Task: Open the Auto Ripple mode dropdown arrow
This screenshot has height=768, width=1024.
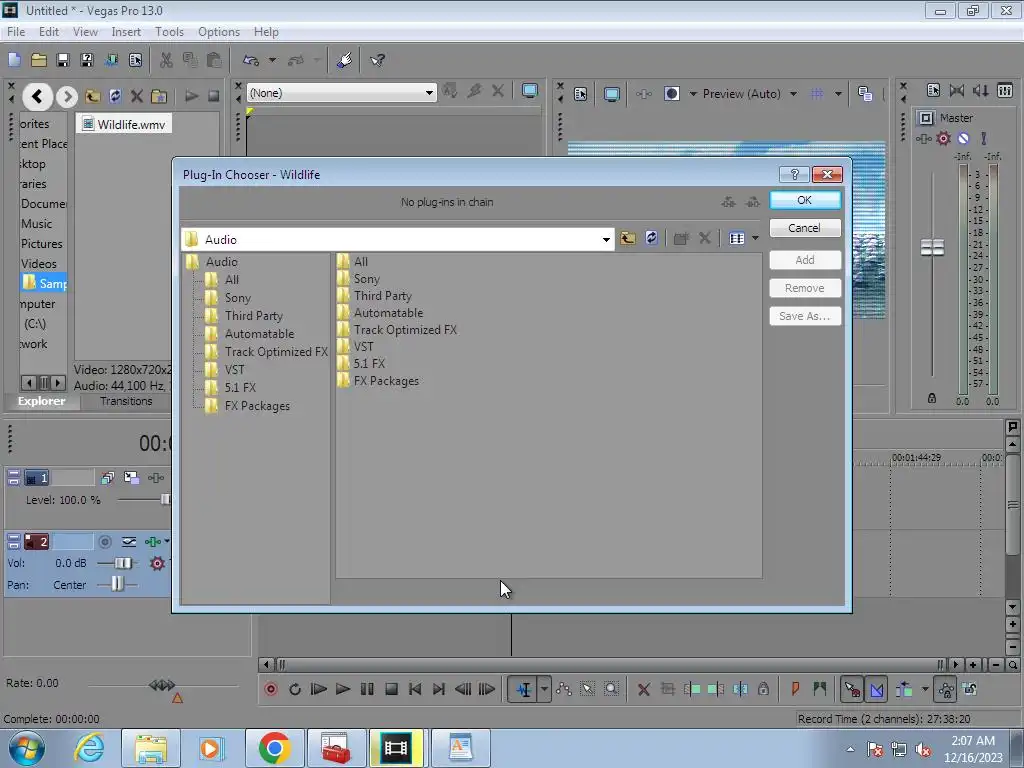Action: (x=925, y=689)
